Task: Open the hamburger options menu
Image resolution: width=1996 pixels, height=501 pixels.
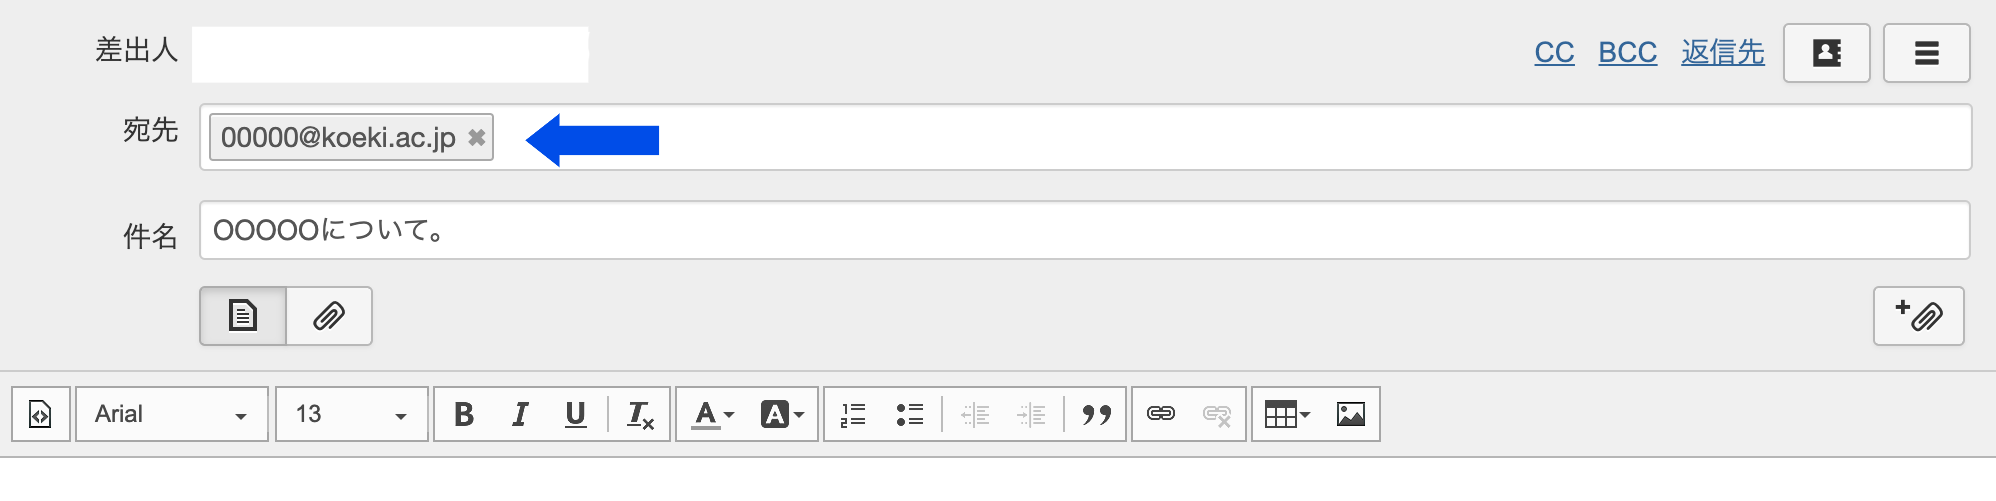Action: [1926, 53]
